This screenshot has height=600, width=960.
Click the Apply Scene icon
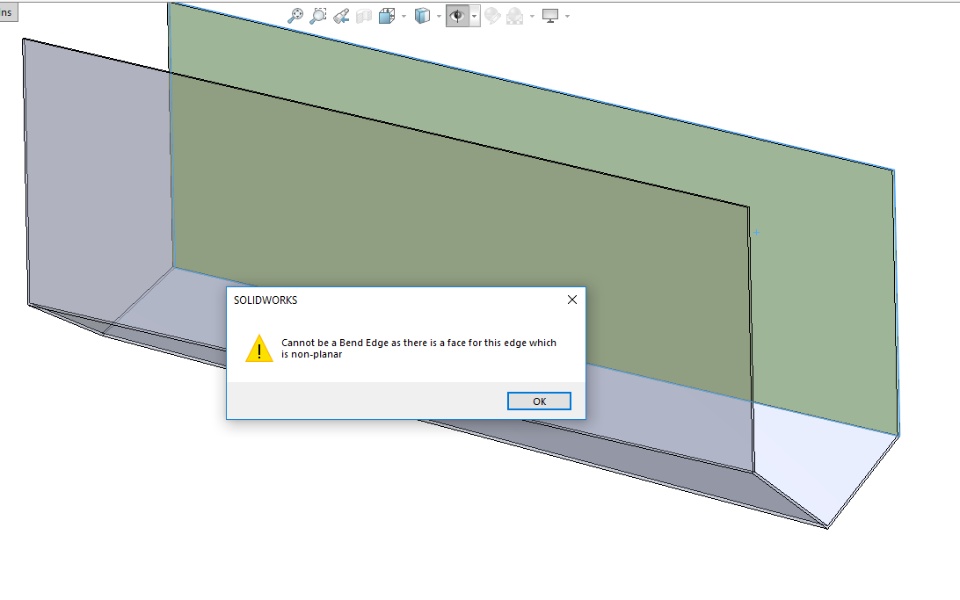point(515,16)
